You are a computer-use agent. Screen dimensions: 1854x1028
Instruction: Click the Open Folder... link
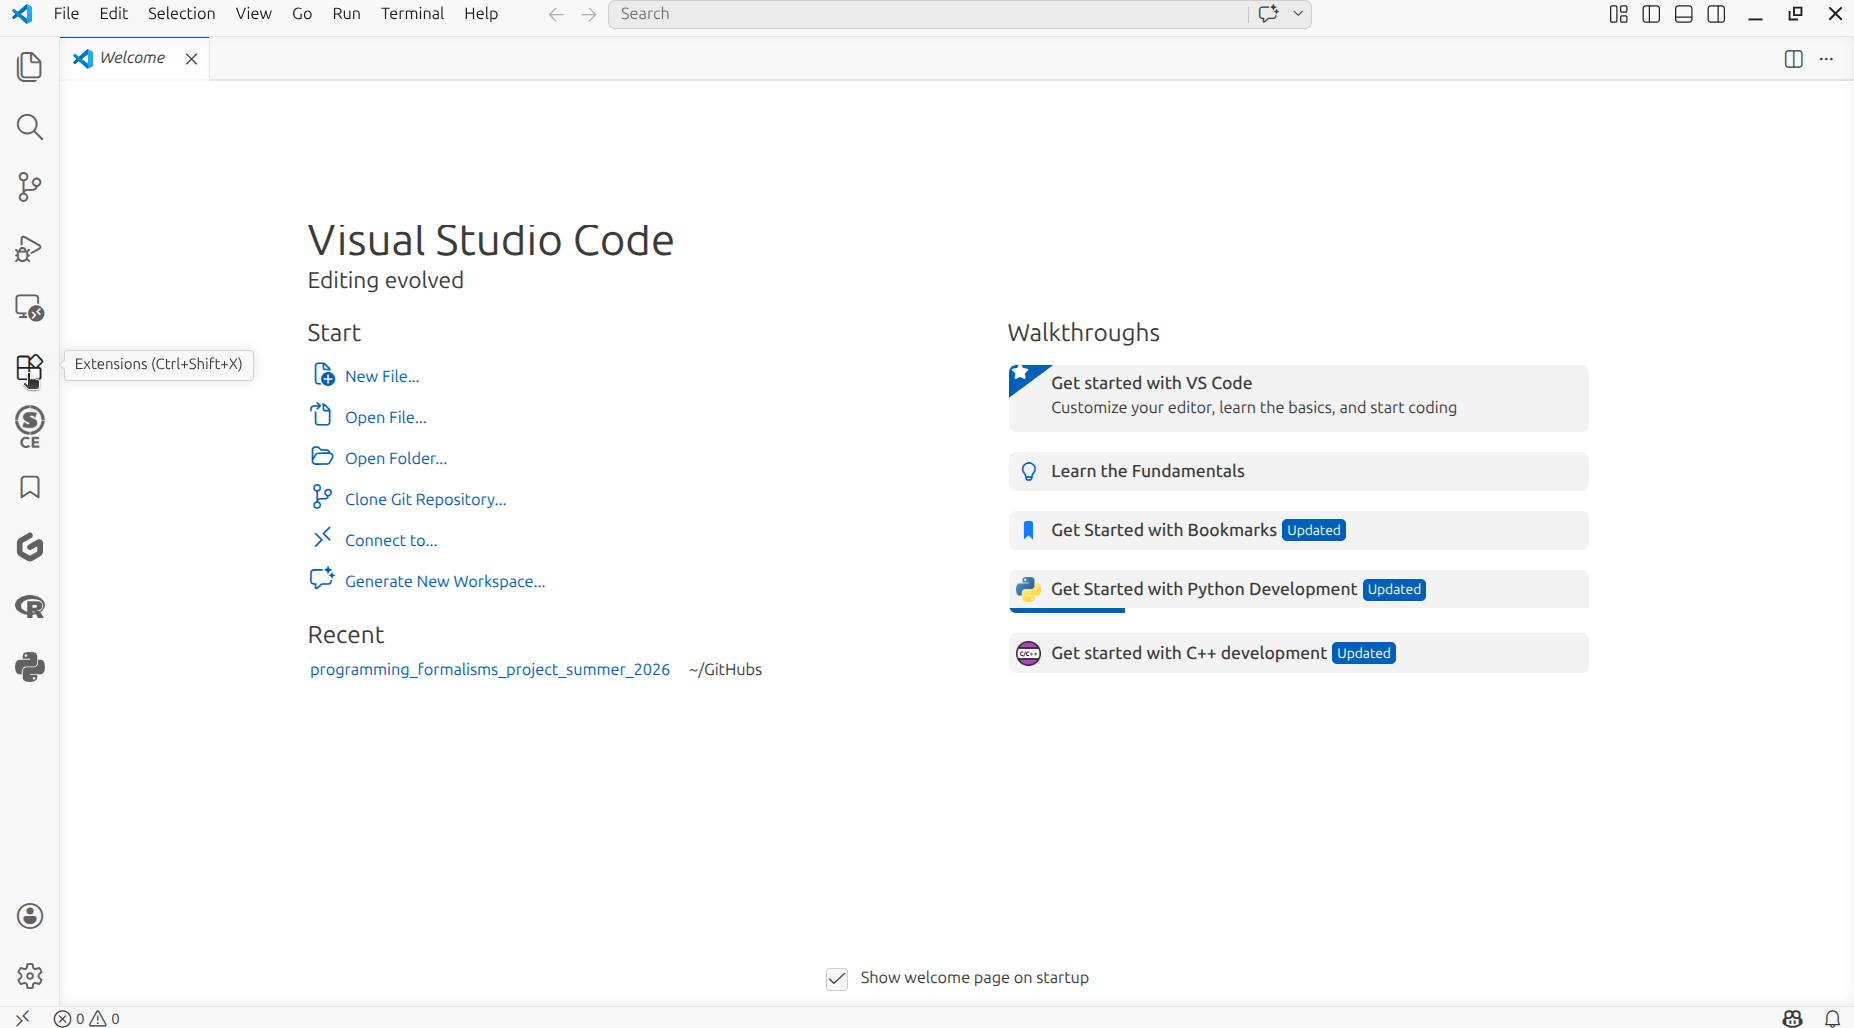[x=396, y=458]
